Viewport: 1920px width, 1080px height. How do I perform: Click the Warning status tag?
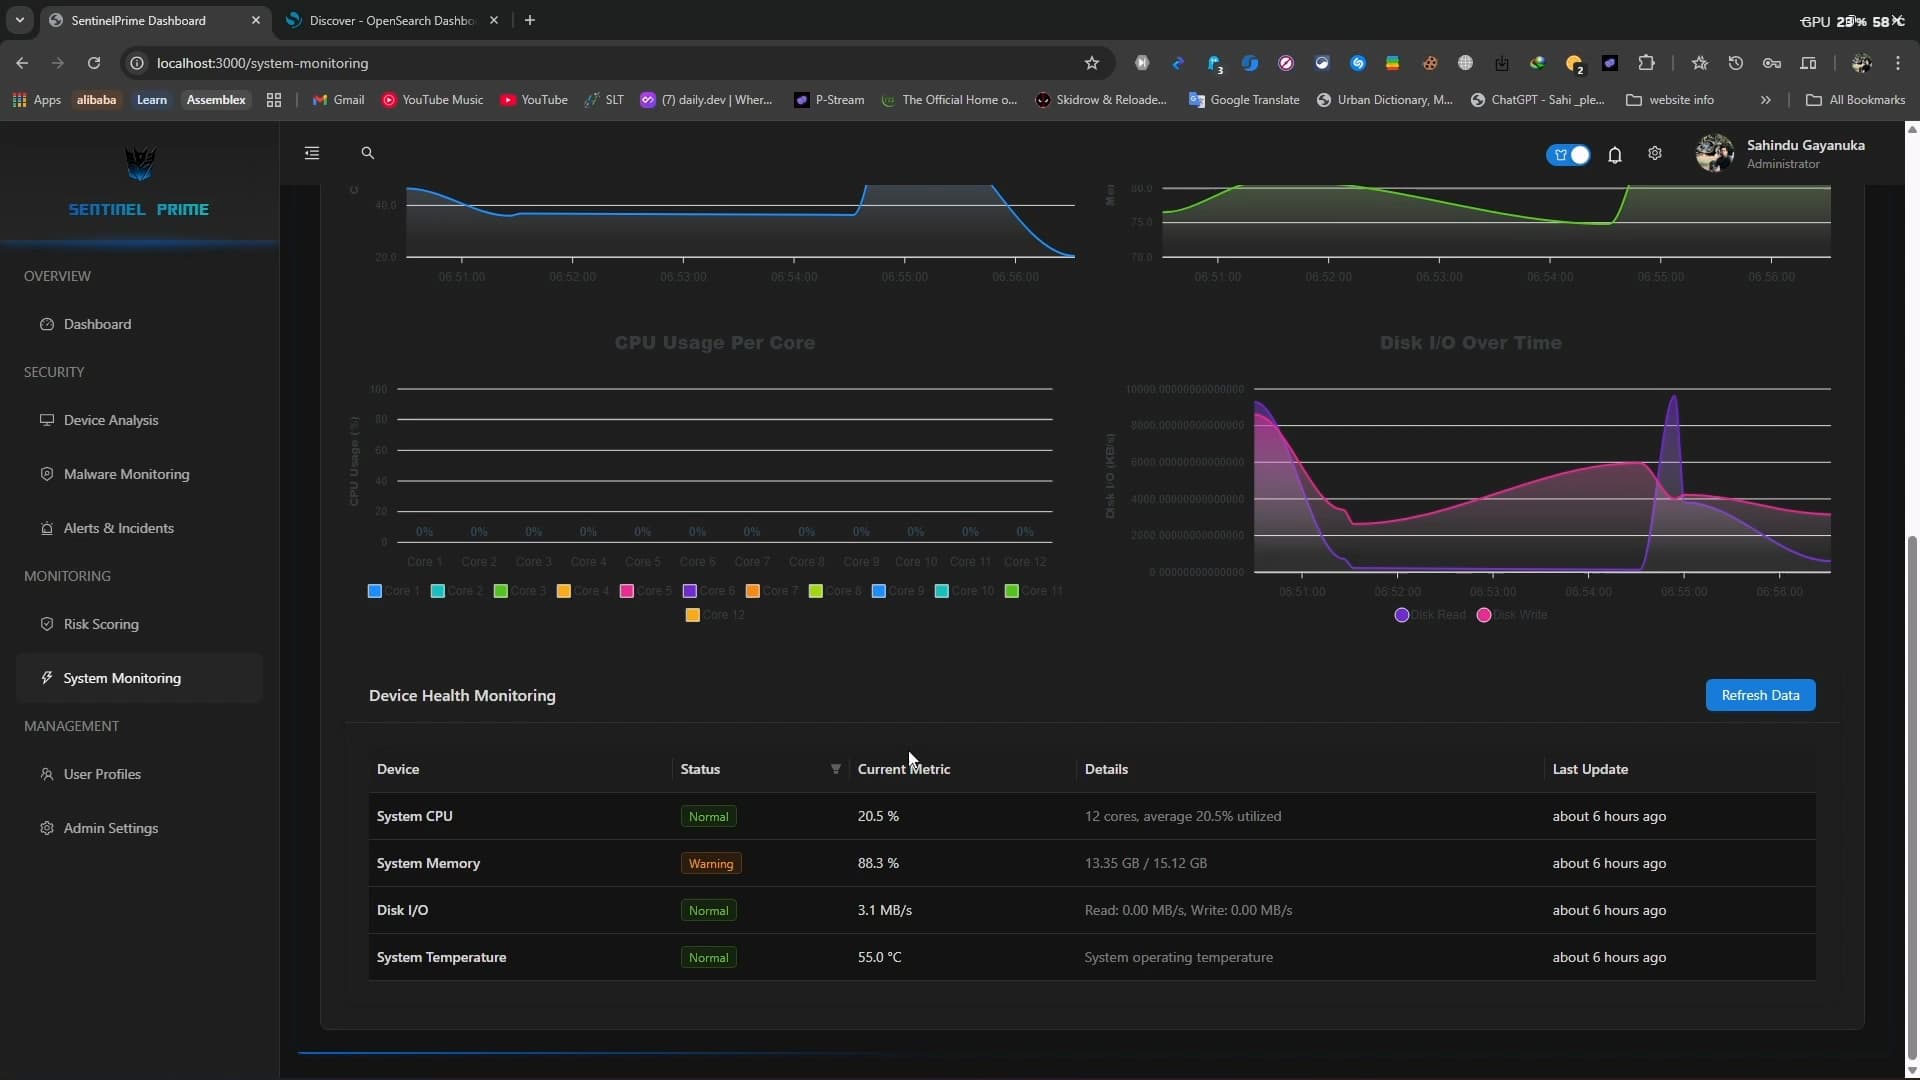click(711, 863)
